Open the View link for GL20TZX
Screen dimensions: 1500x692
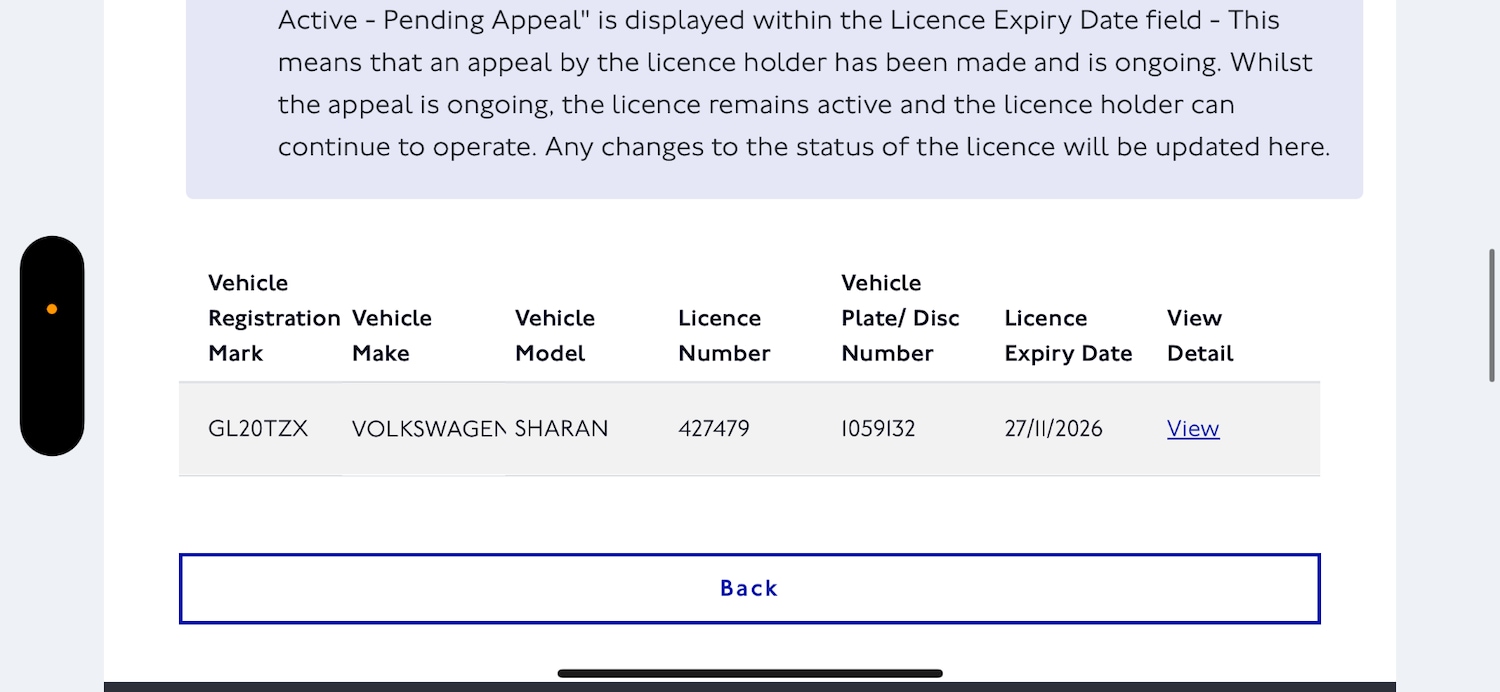1192,429
